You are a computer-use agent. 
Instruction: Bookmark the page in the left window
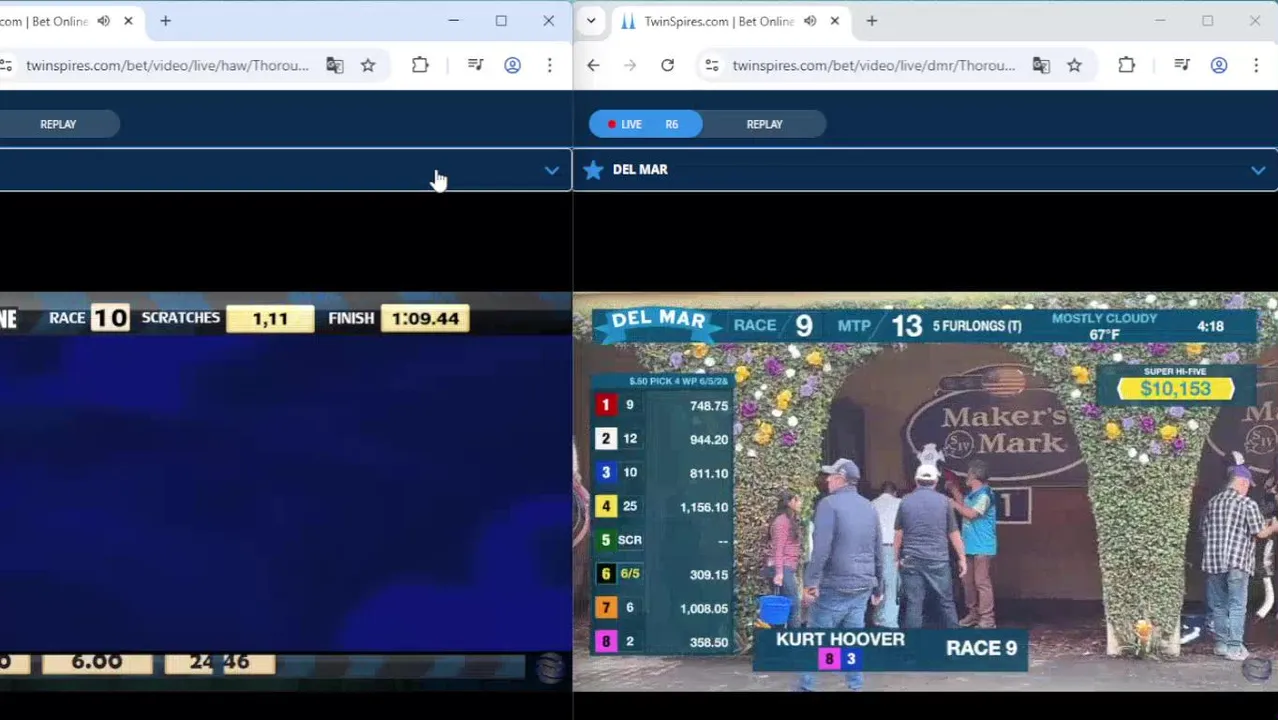(x=368, y=65)
